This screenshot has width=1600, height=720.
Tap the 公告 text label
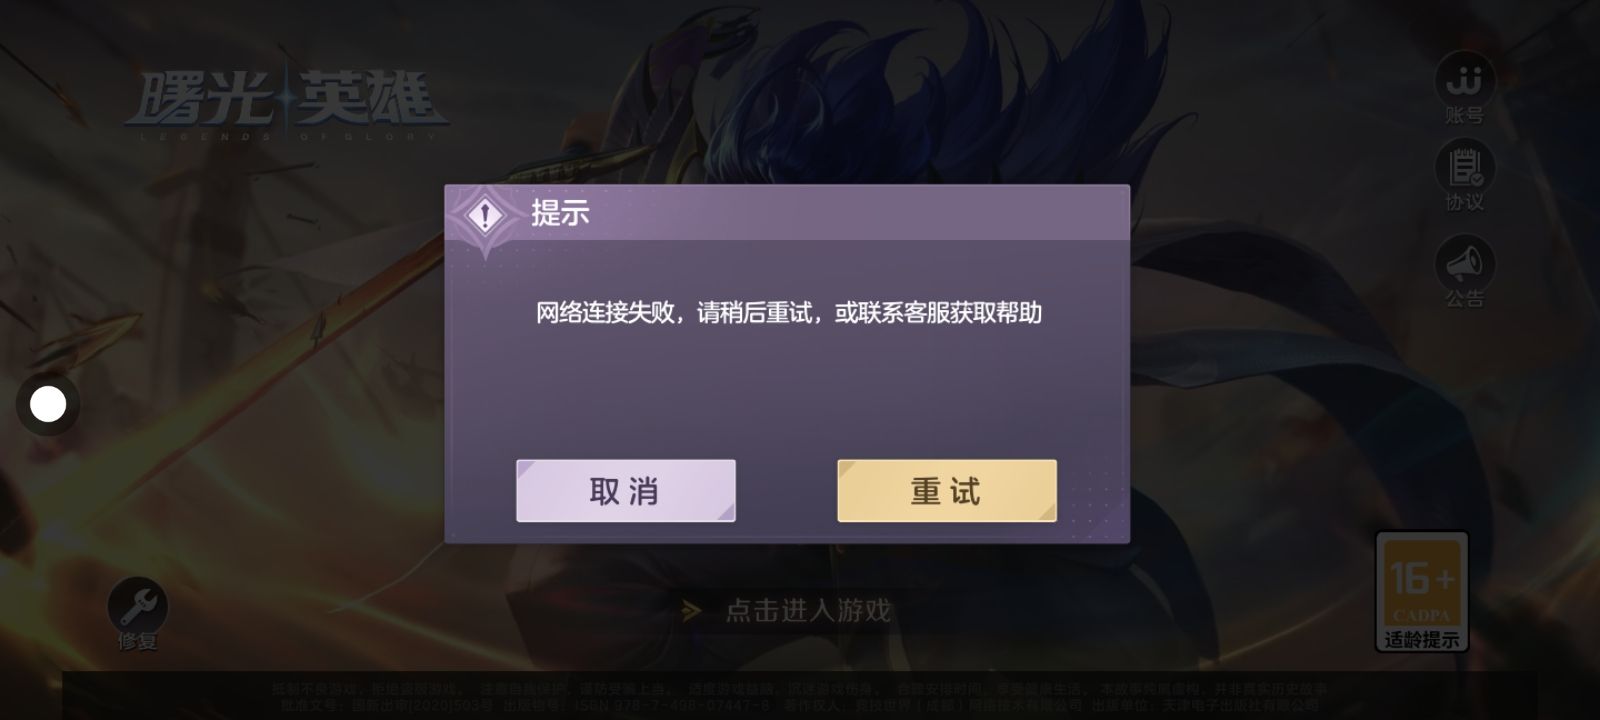tap(1464, 299)
